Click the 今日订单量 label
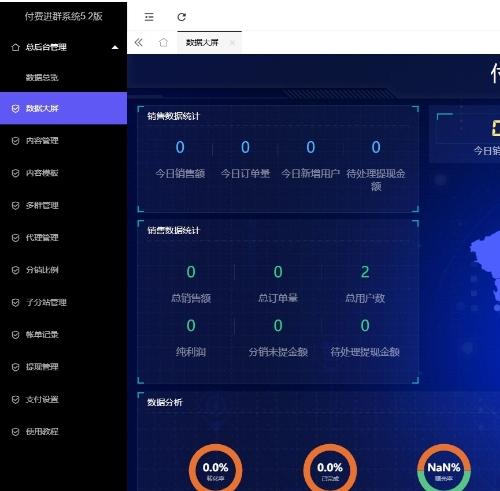 [x=245, y=173]
